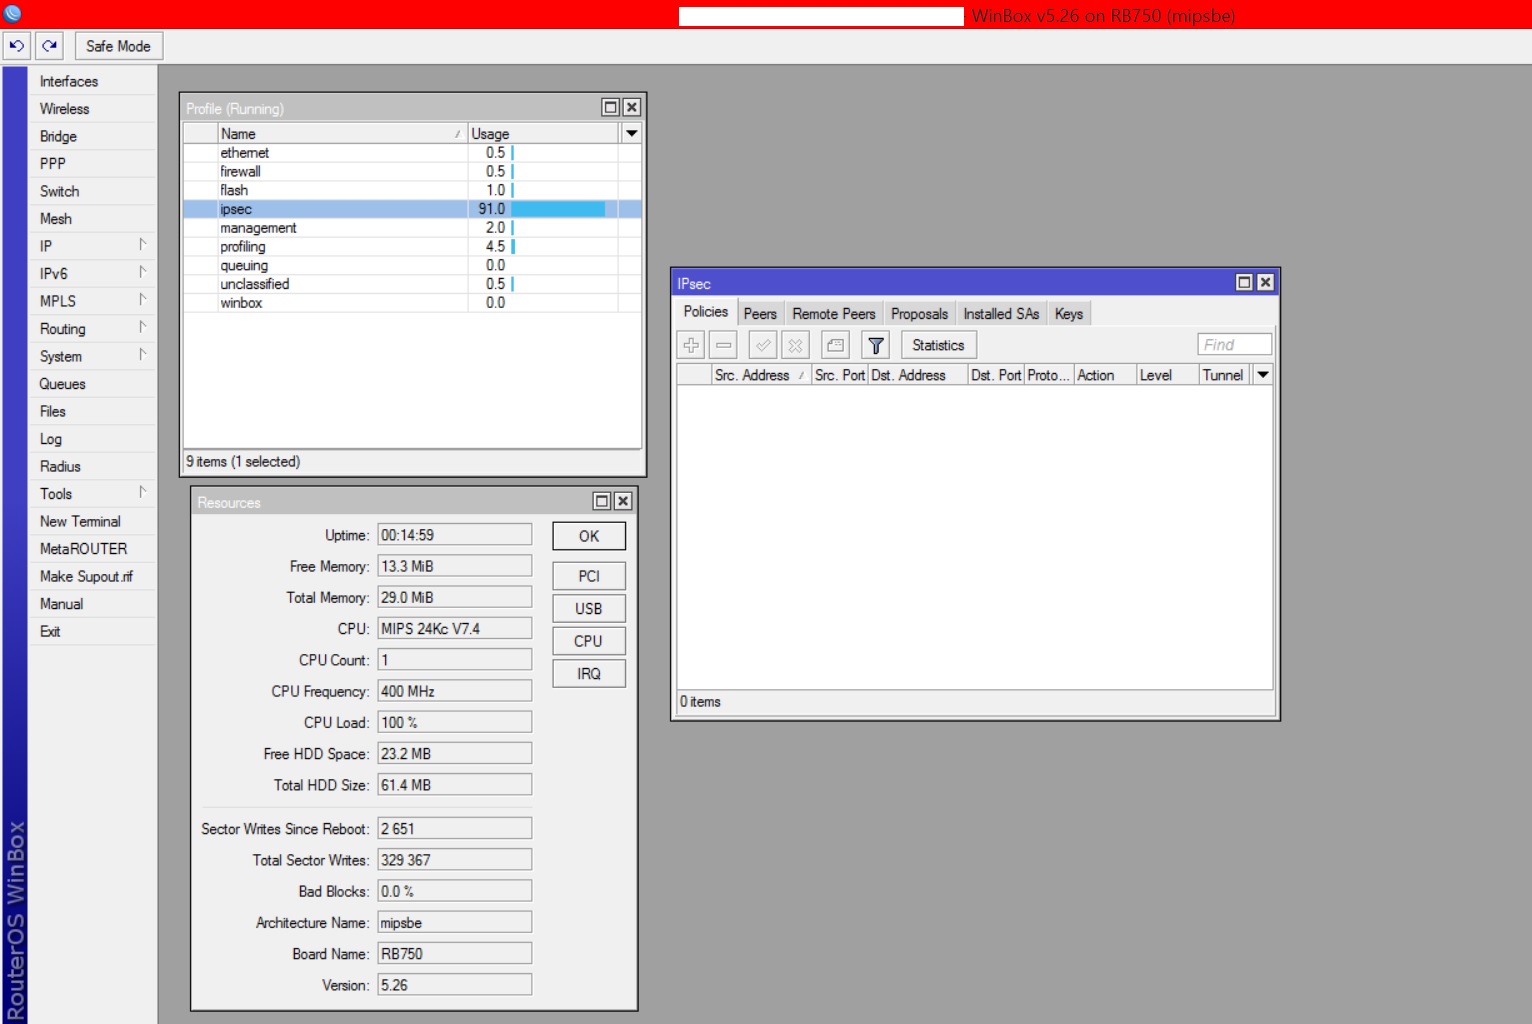Sort Profile list by Usage column

pyautogui.click(x=543, y=134)
